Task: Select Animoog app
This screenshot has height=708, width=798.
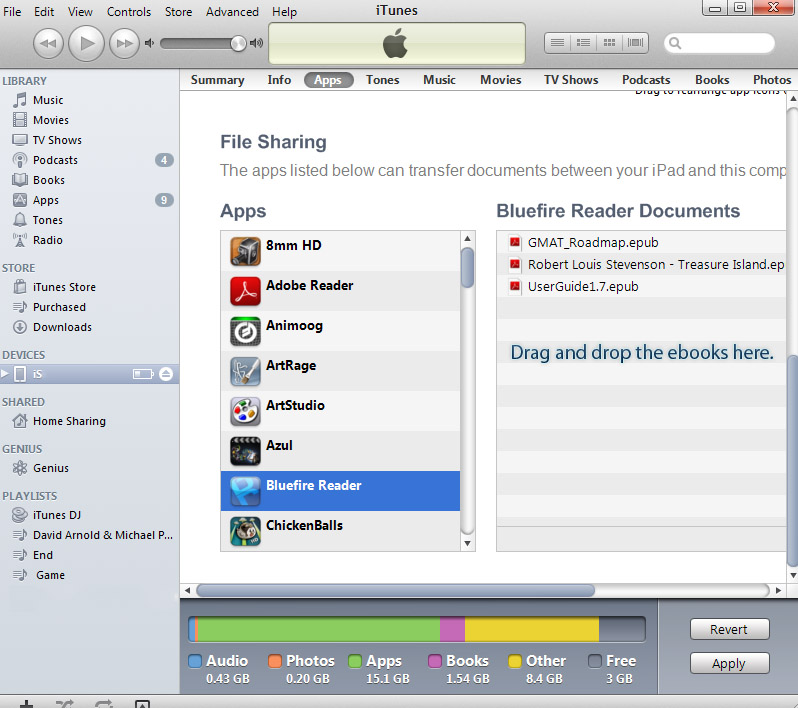Action: coord(340,331)
